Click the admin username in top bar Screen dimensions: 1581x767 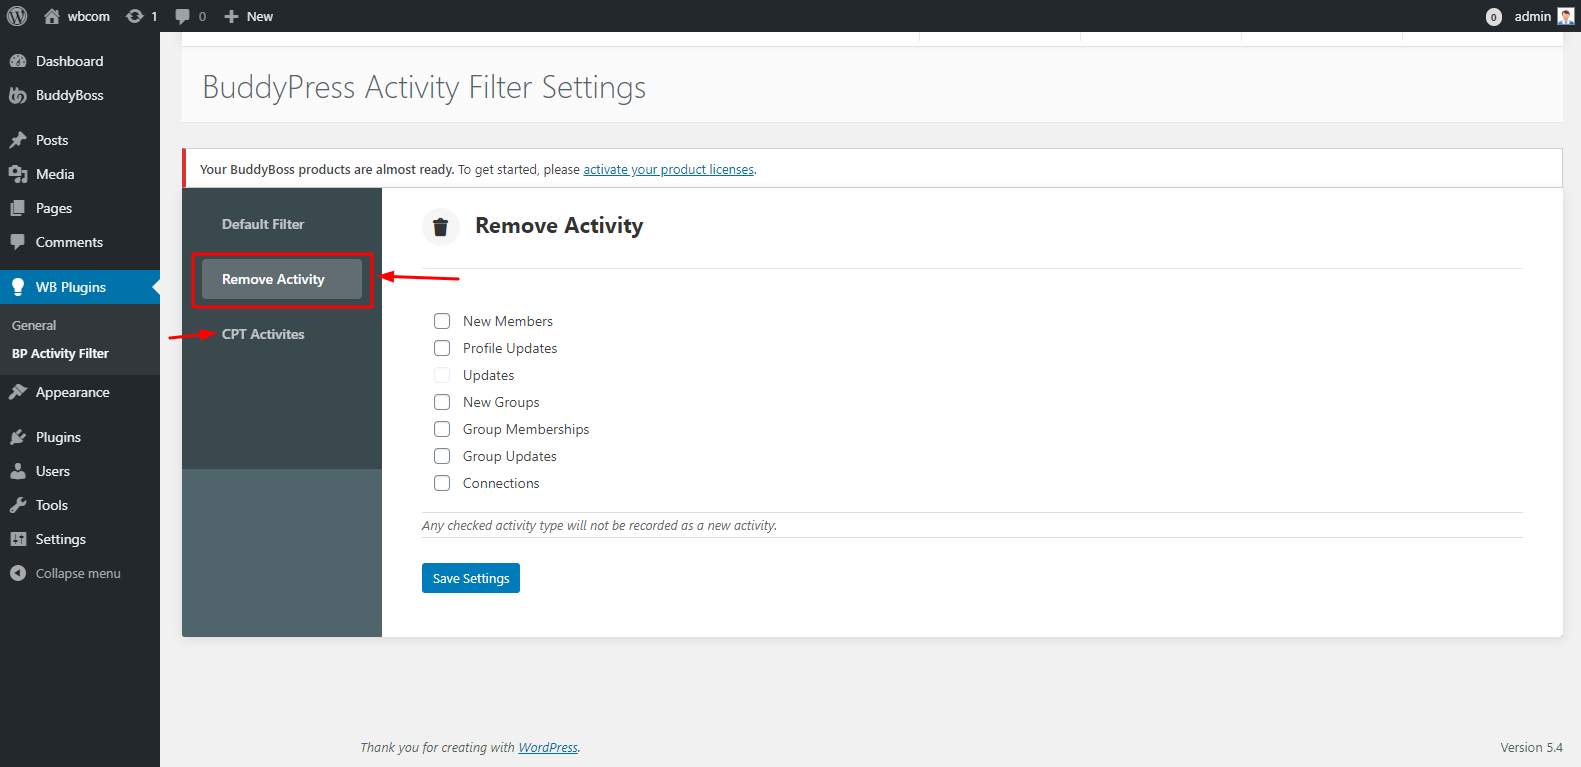click(1532, 16)
